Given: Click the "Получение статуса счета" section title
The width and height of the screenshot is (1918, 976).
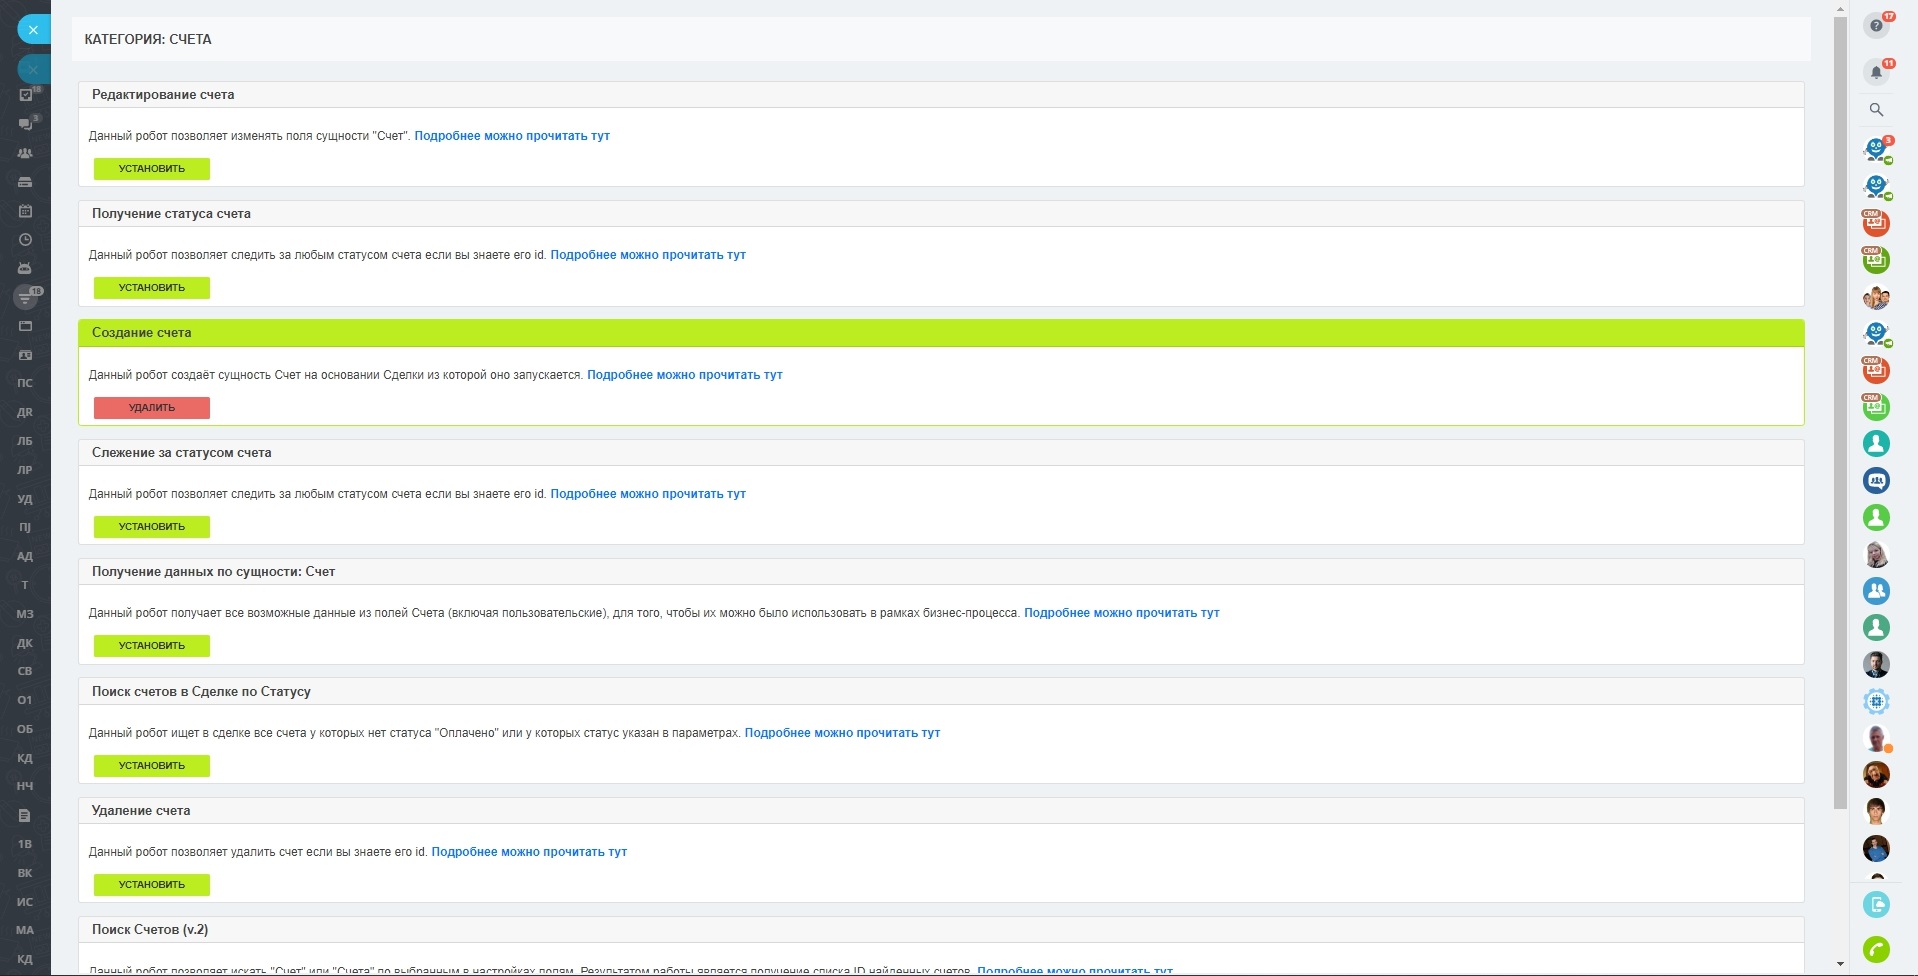Looking at the screenshot, I should click(x=171, y=214).
